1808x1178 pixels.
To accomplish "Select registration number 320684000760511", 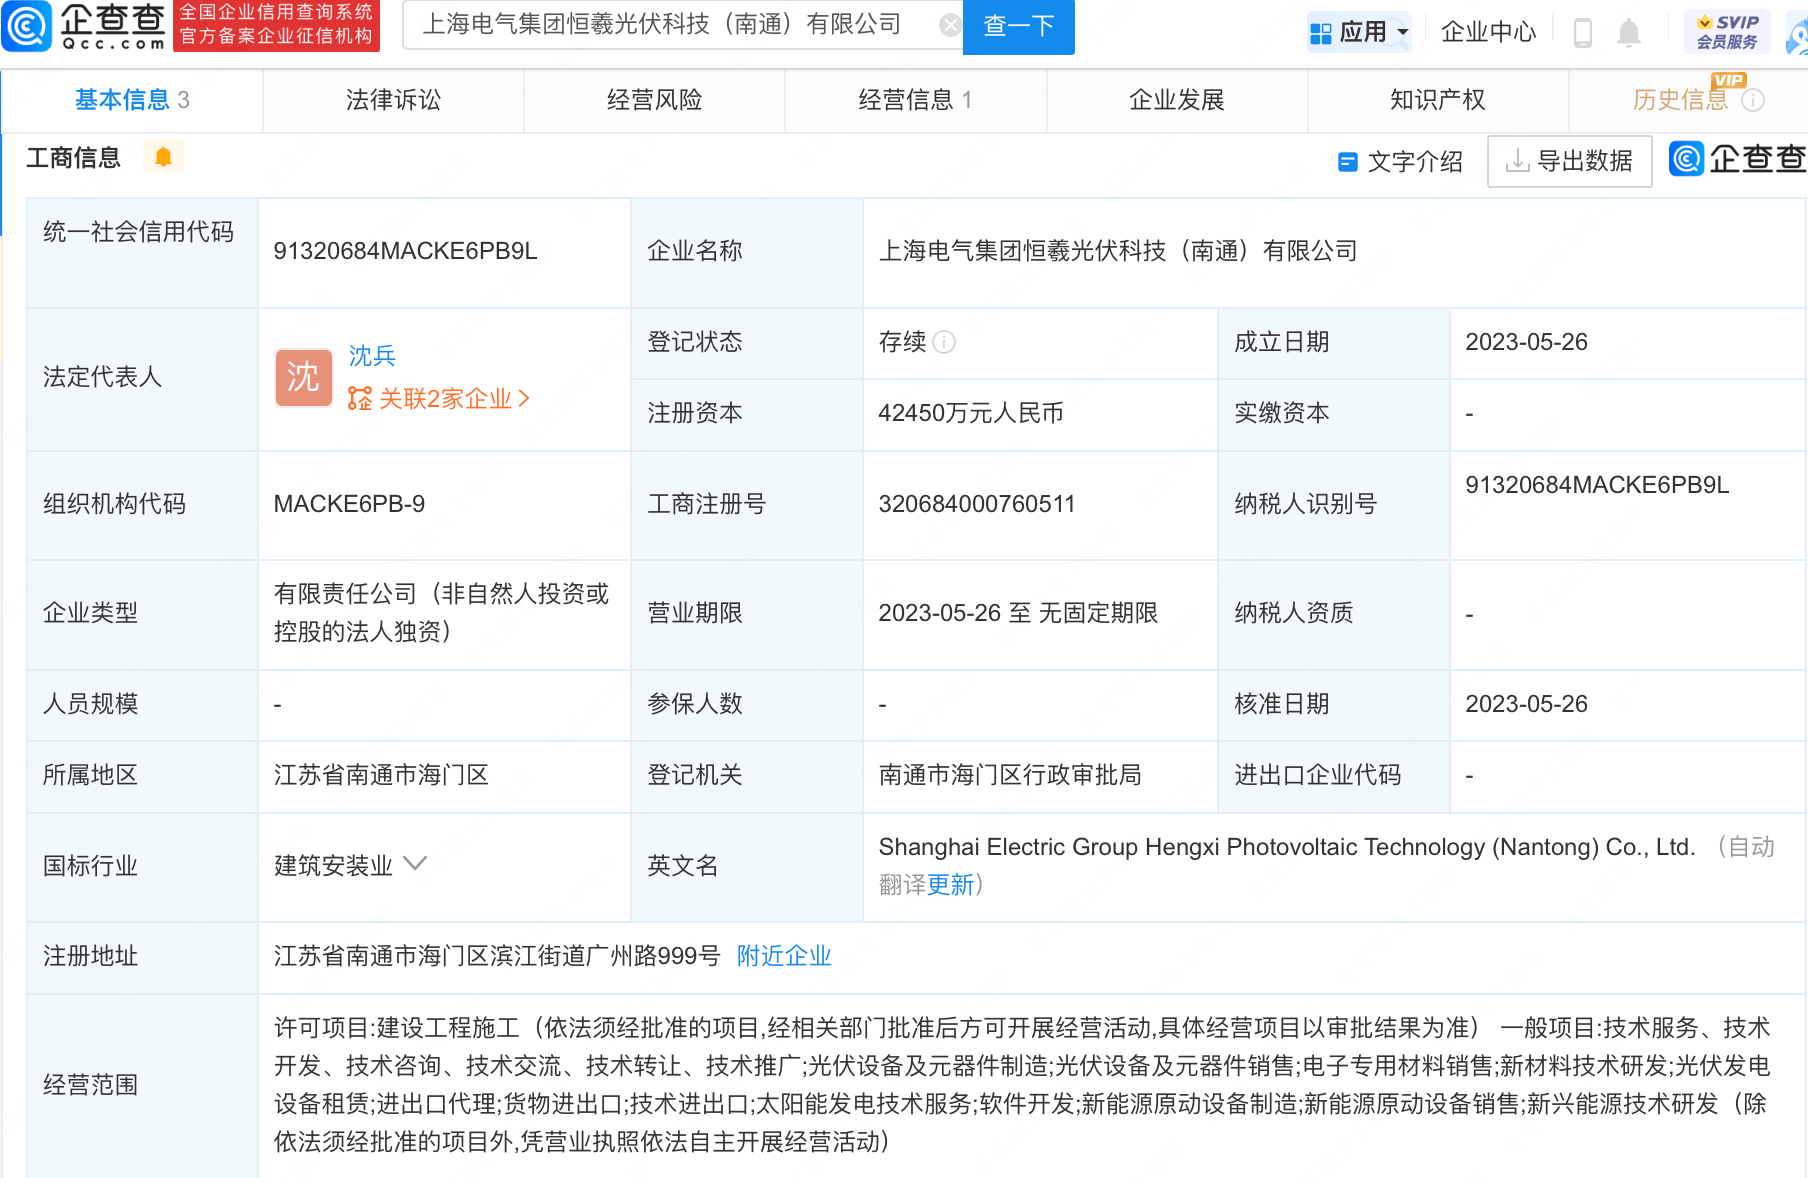I will click(976, 504).
